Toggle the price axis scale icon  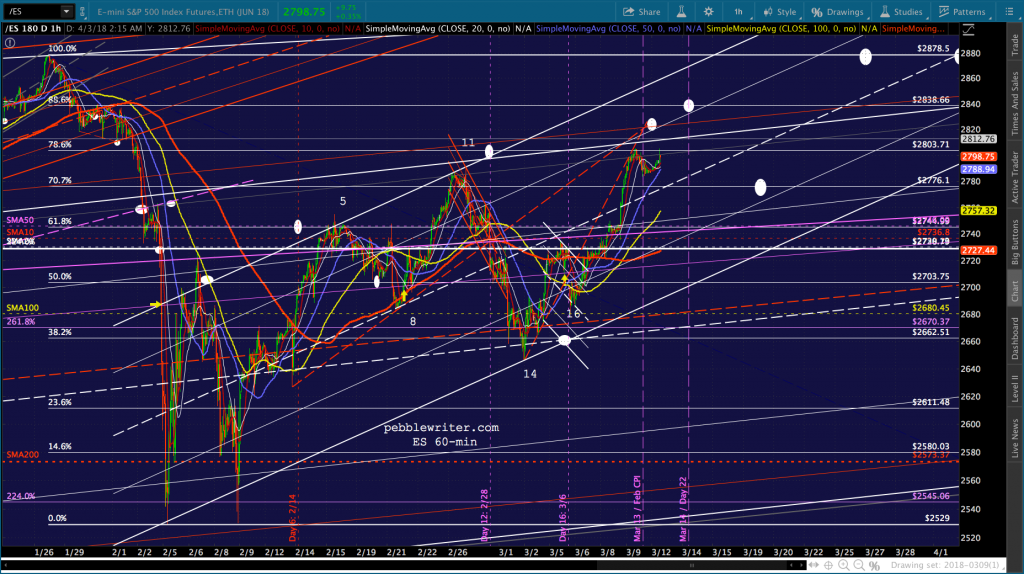[x=968, y=29]
